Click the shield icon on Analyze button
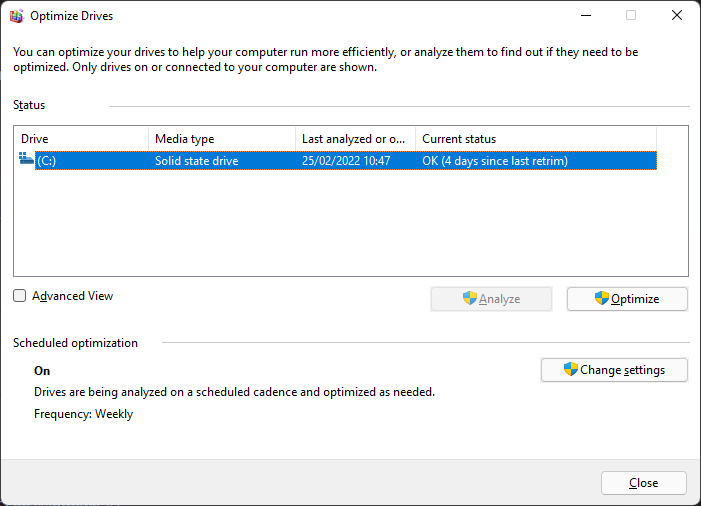 (469, 298)
